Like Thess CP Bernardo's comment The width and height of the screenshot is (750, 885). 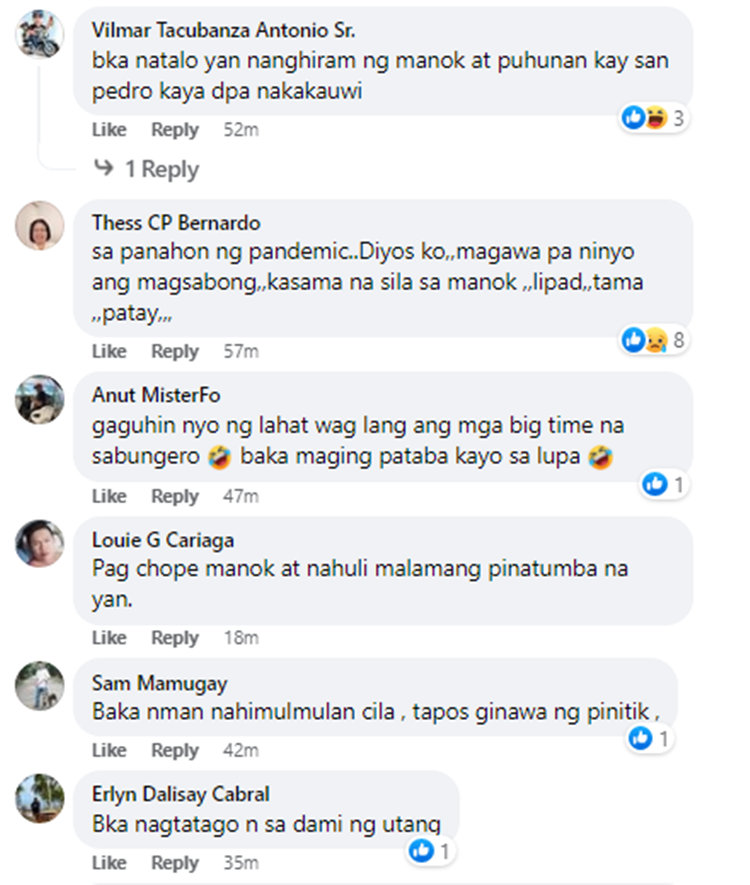pos(109,351)
